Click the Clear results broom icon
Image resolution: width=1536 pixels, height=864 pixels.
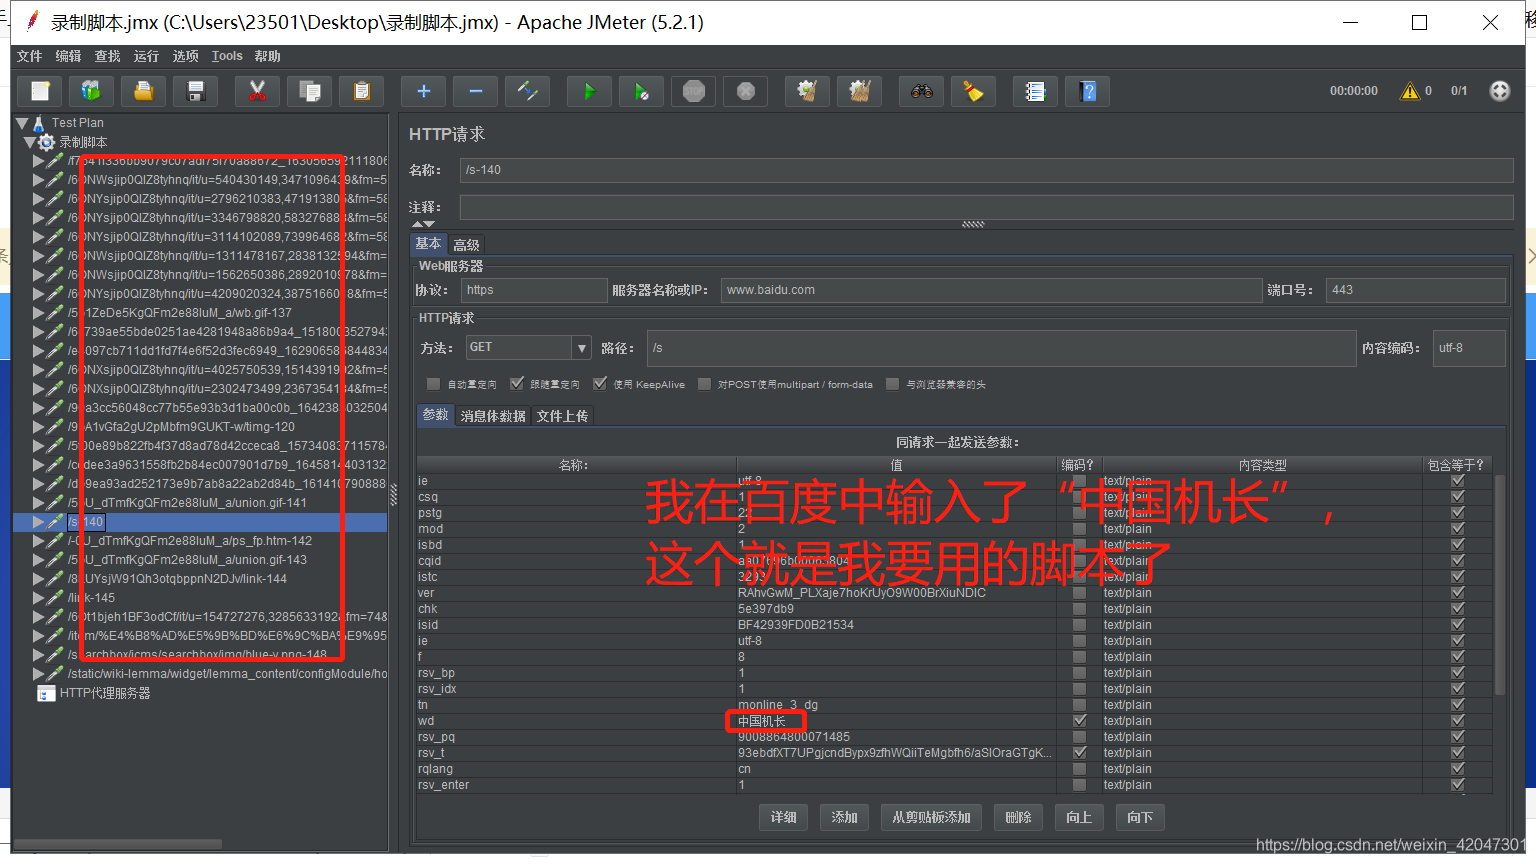[x=808, y=91]
